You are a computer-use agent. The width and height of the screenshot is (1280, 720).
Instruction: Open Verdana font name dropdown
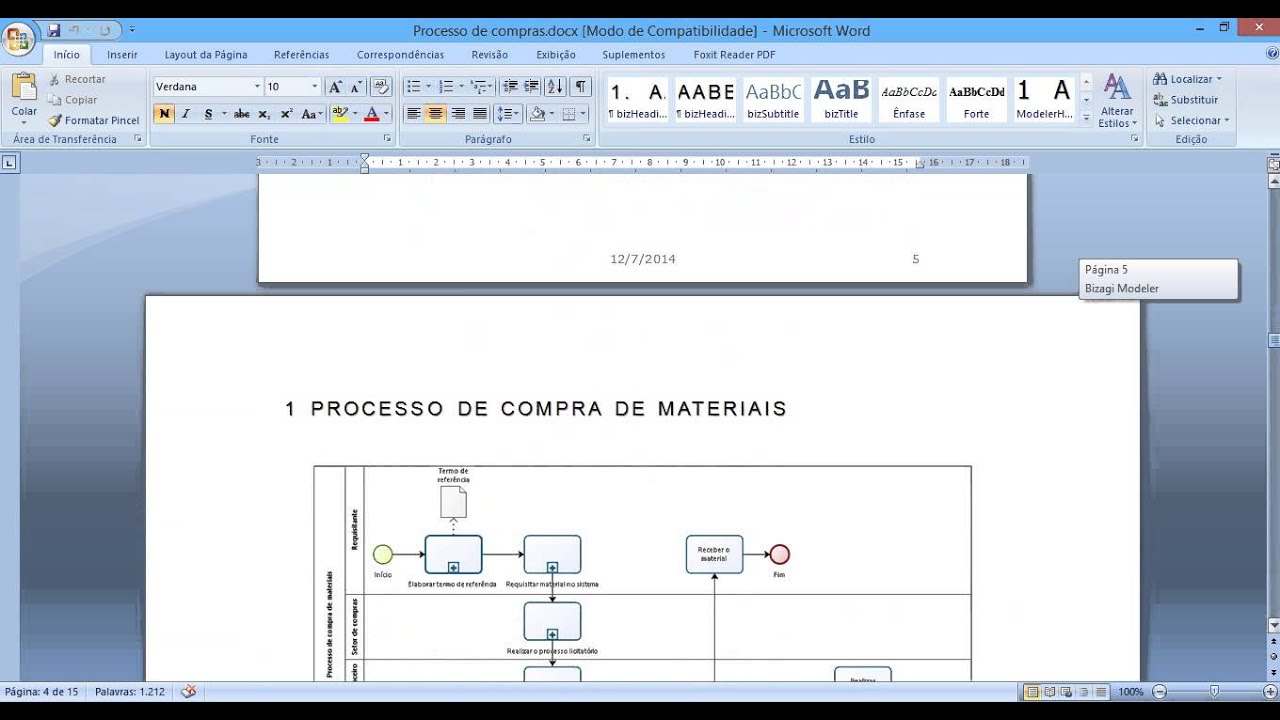257,87
